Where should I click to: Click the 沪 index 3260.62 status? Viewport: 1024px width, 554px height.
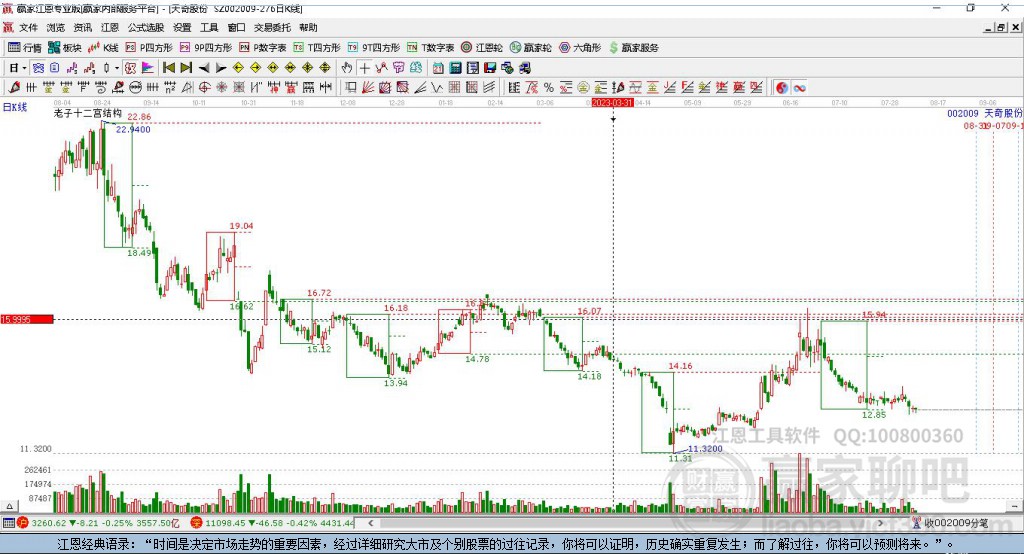click(x=98, y=523)
